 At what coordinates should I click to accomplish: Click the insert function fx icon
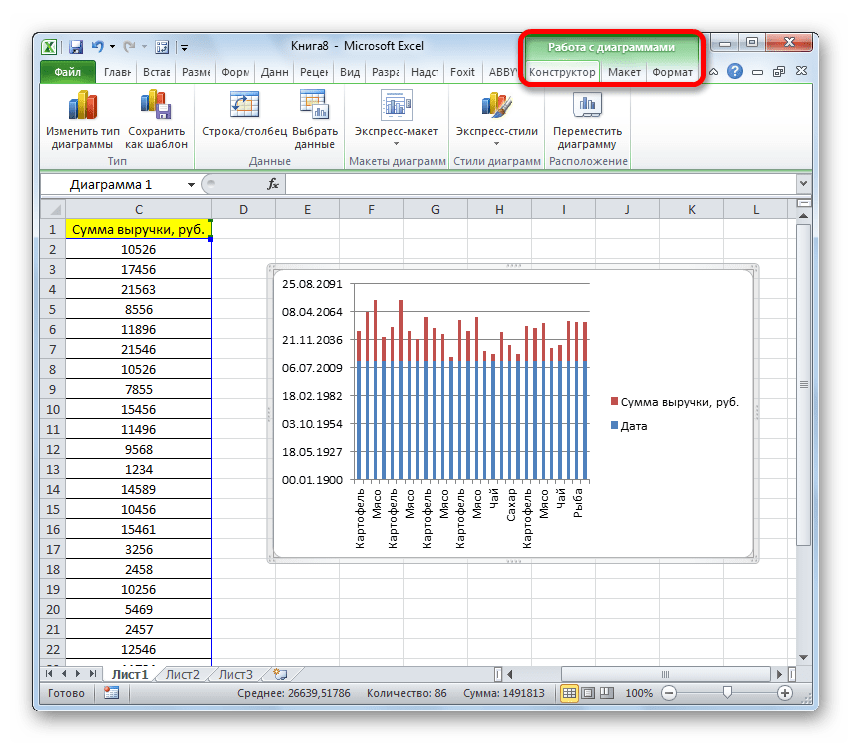pyautogui.click(x=272, y=185)
